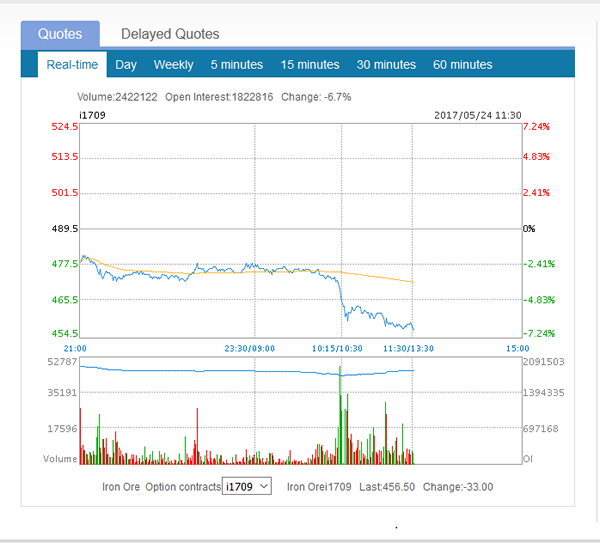The width and height of the screenshot is (600, 543).
Task: Switch to the Quotes tab
Action: pos(60,34)
